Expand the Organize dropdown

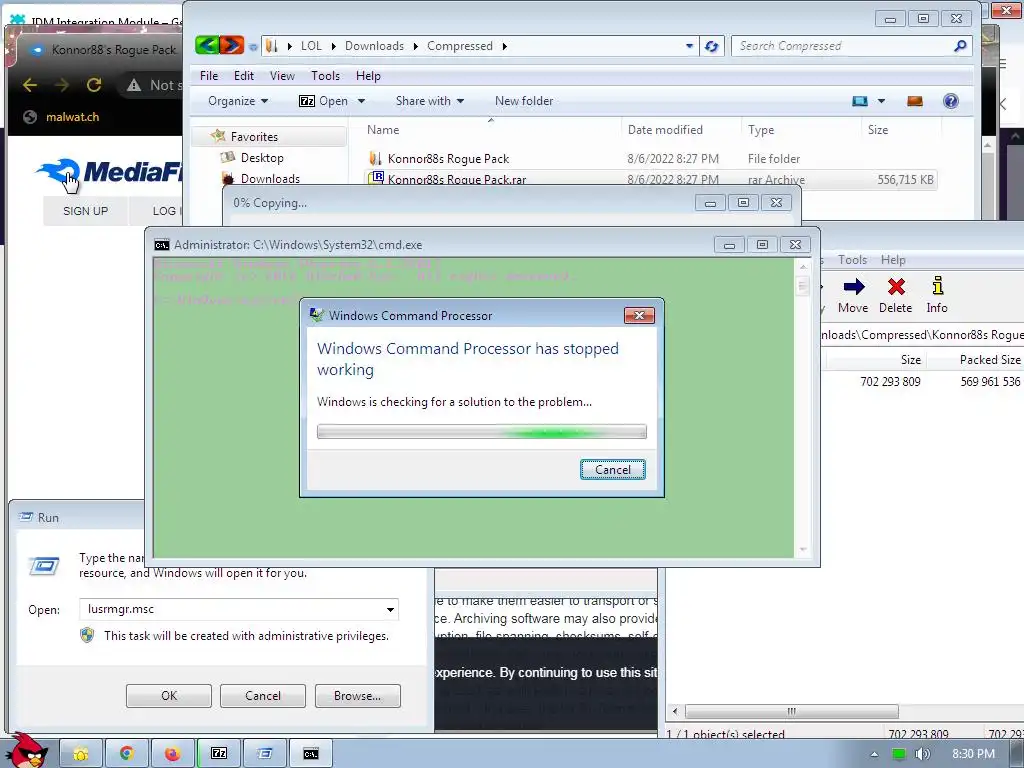pos(264,101)
